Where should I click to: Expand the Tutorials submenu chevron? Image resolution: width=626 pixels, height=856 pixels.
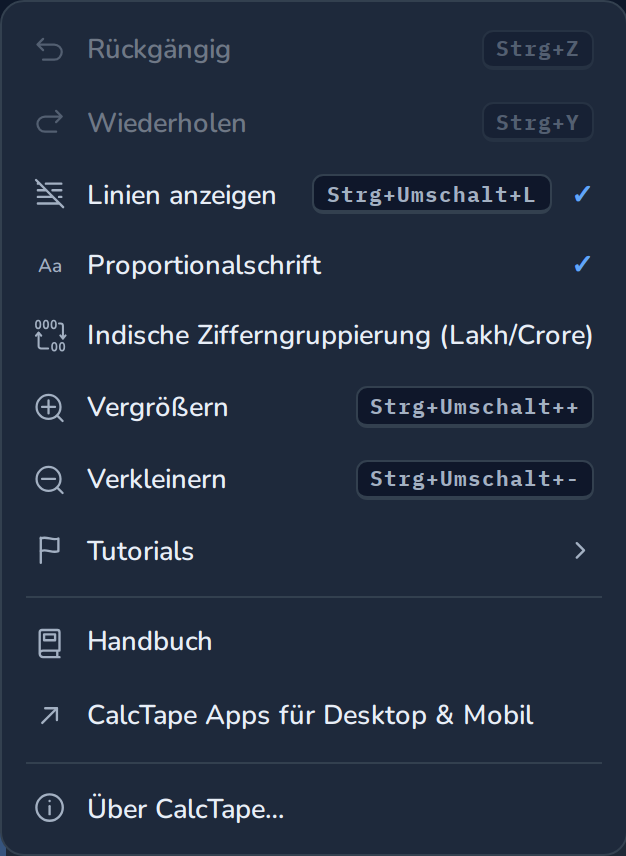point(580,550)
